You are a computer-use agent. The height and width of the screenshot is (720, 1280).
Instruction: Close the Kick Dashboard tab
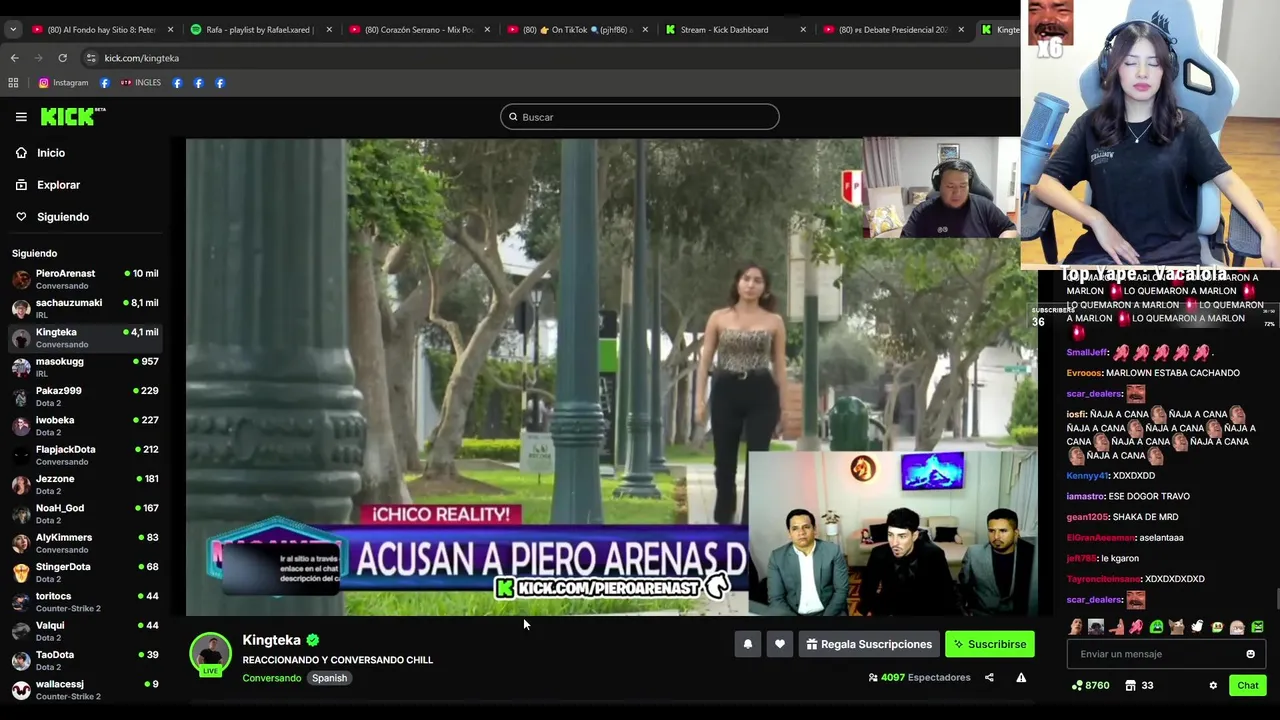[x=803, y=30]
